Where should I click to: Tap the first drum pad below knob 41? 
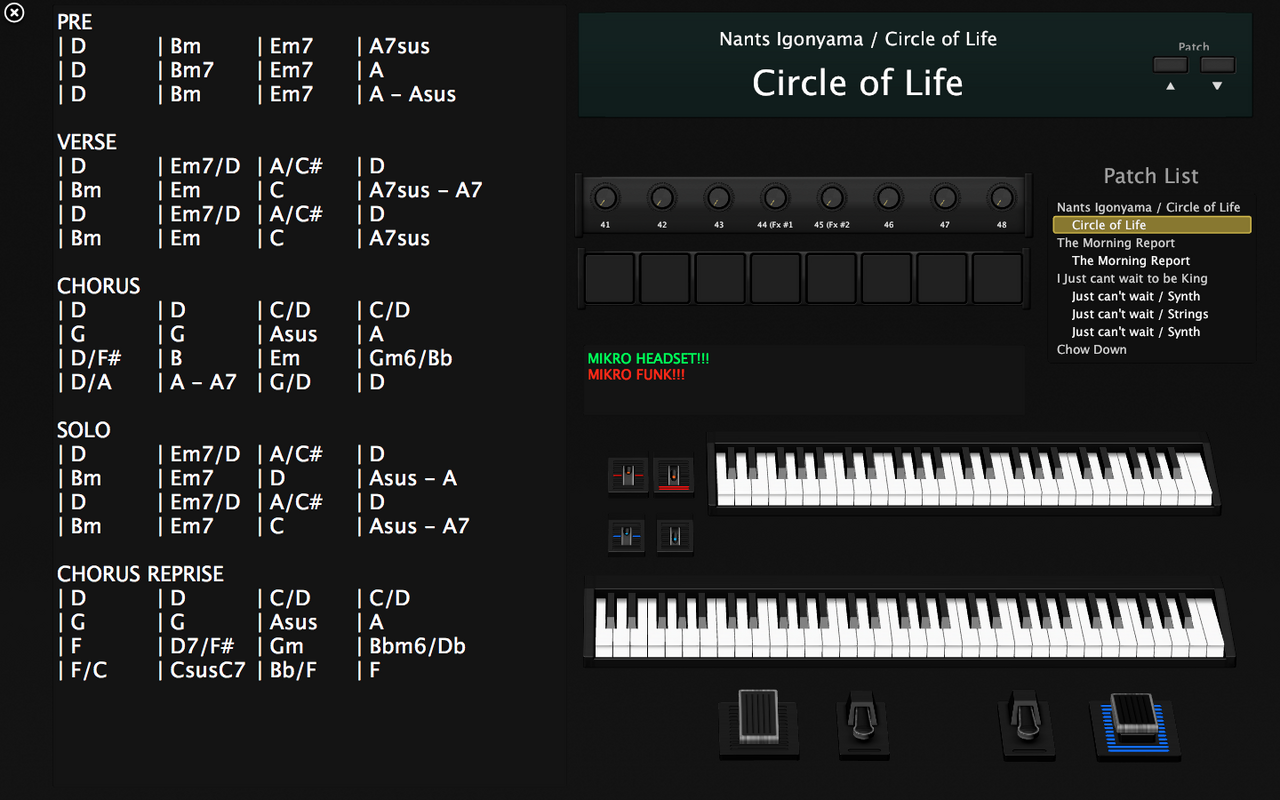coord(609,278)
